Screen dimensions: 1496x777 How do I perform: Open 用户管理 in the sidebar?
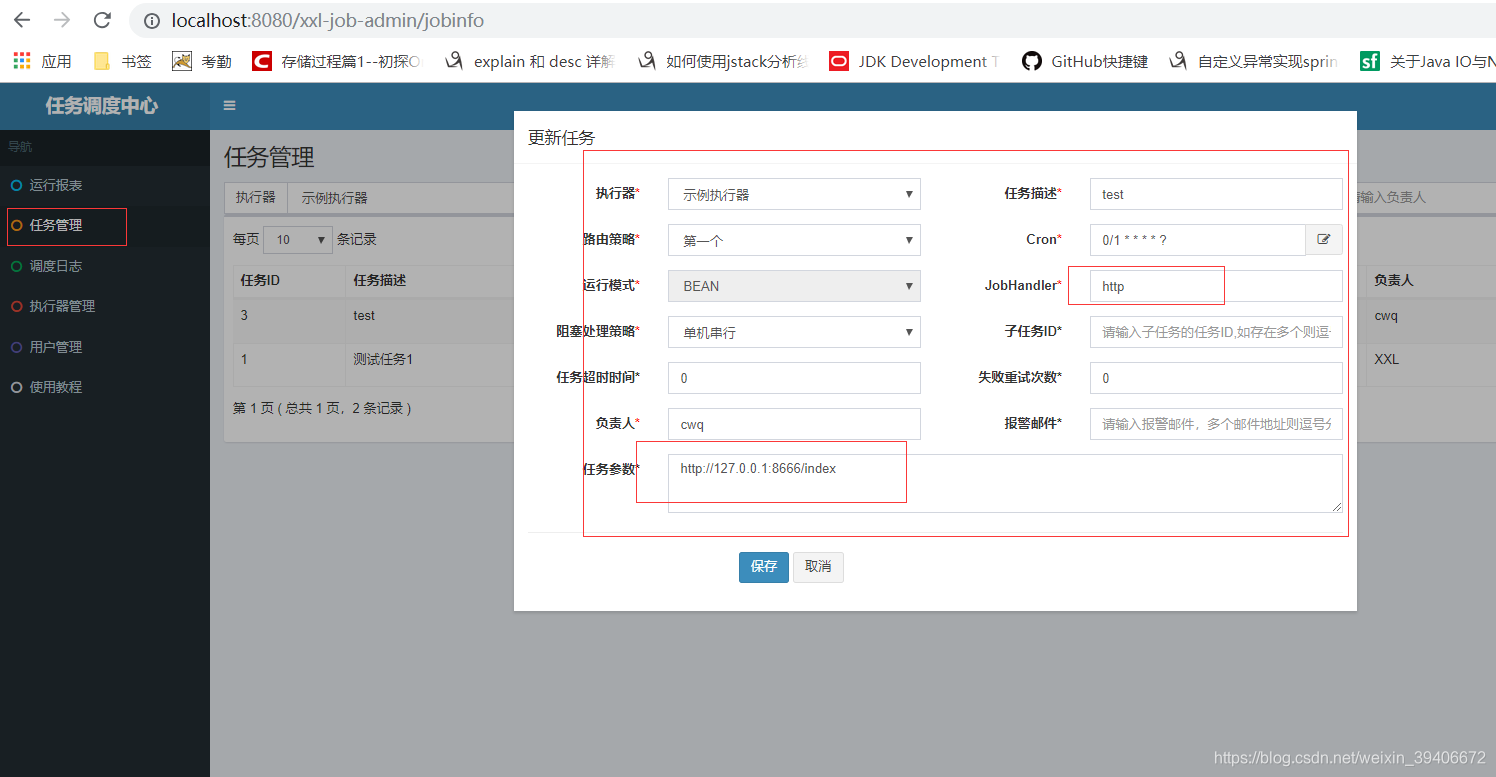[105, 347]
